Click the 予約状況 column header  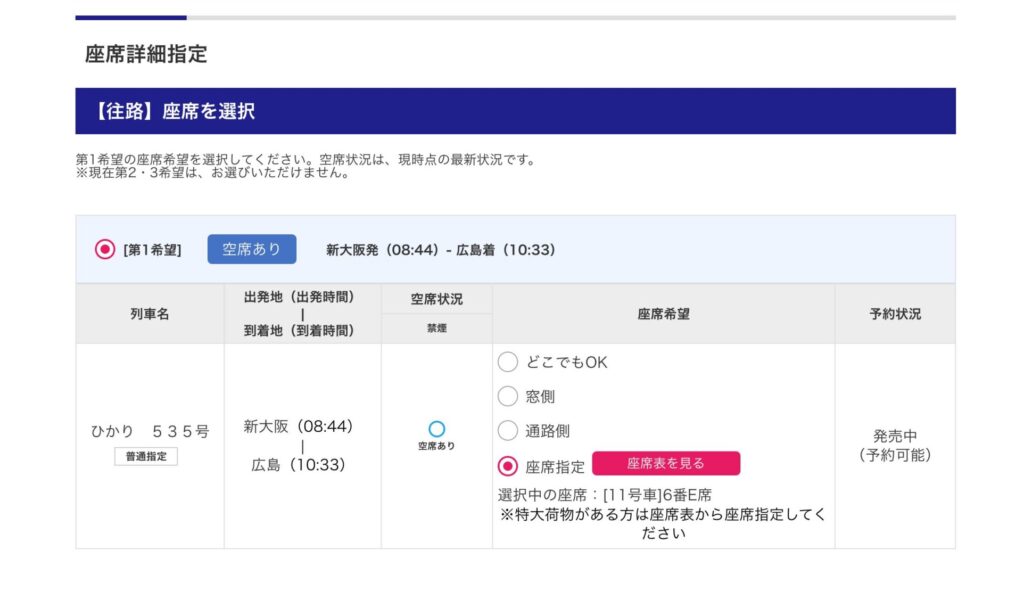895,314
